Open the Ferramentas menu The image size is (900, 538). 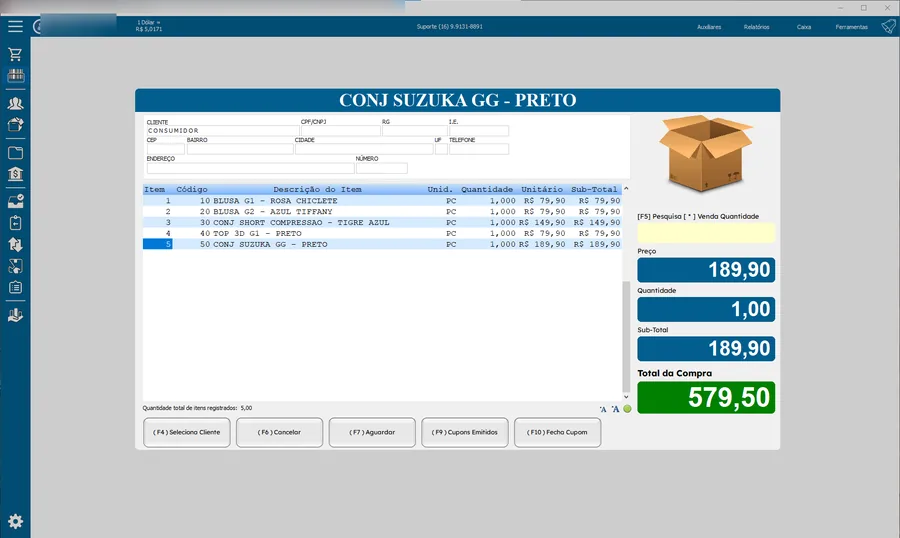coord(852,27)
